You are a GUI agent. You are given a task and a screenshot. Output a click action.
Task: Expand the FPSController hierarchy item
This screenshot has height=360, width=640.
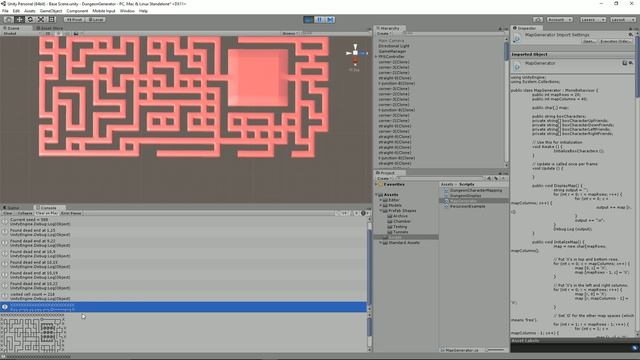376,57
